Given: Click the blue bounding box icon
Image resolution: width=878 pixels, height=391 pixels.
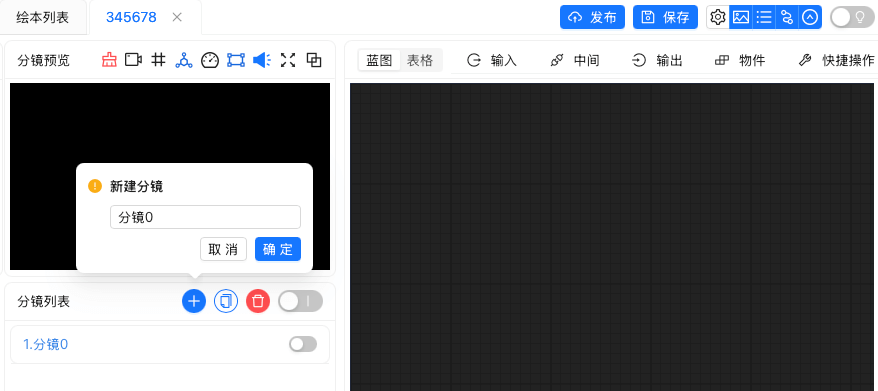Looking at the screenshot, I should click(x=236, y=60).
